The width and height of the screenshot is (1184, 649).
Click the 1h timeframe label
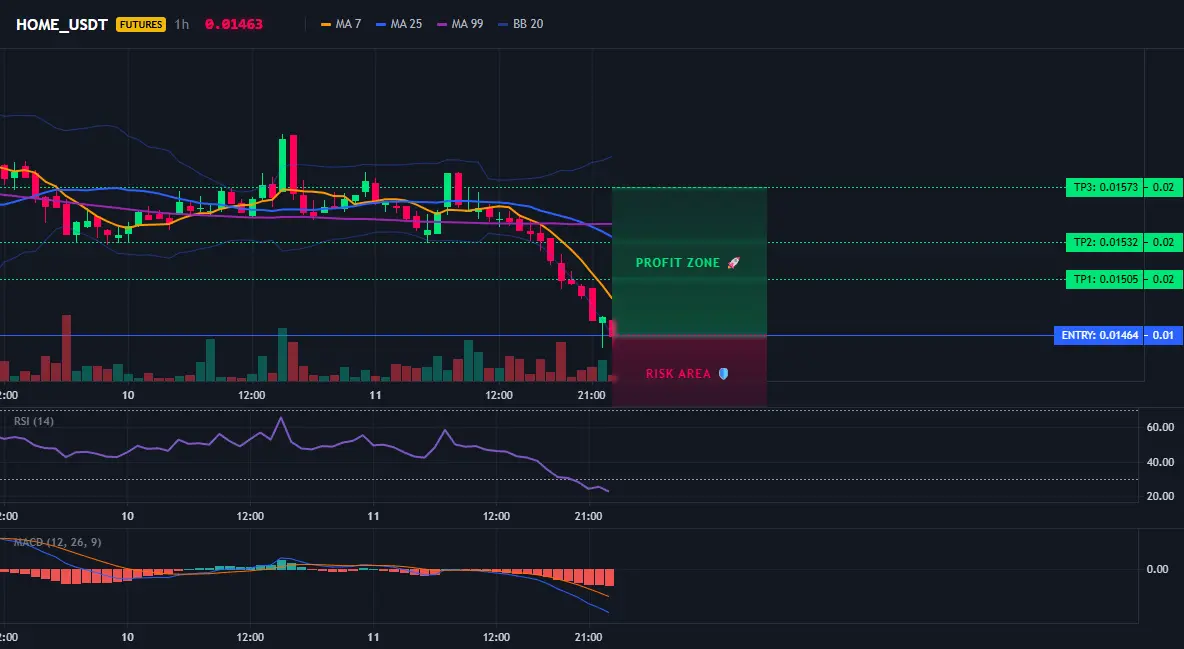(181, 24)
